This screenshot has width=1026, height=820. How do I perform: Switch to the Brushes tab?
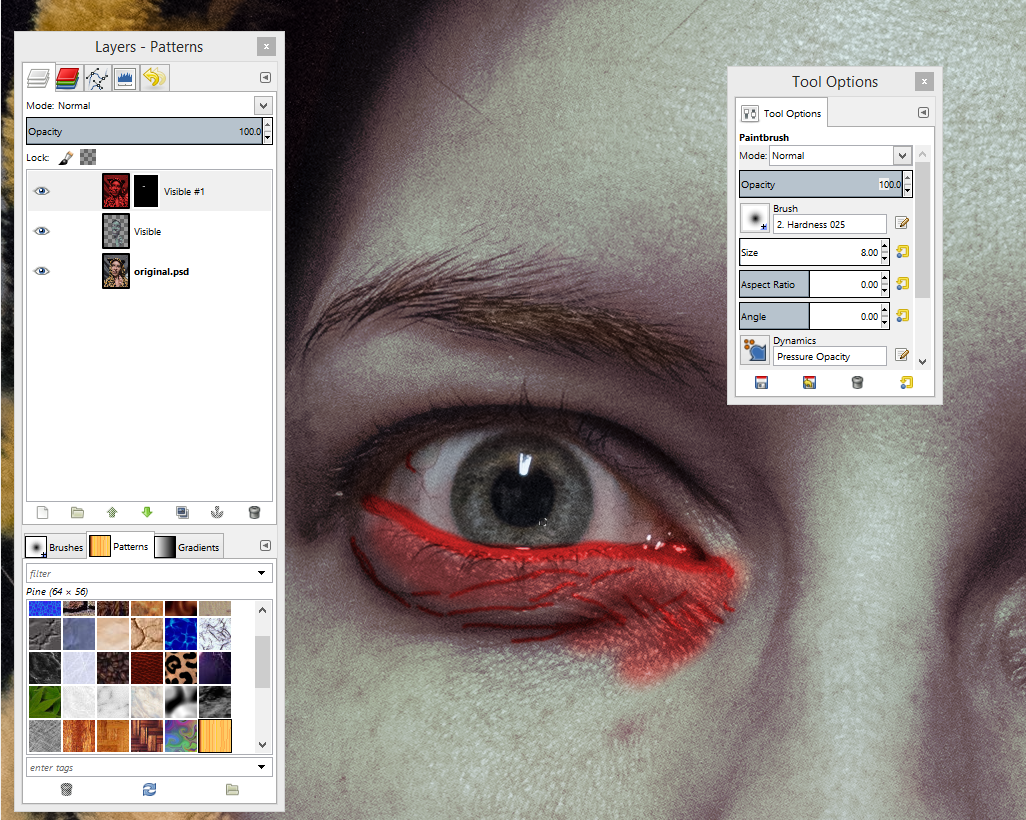pyautogui.click(x=55, y=547)
